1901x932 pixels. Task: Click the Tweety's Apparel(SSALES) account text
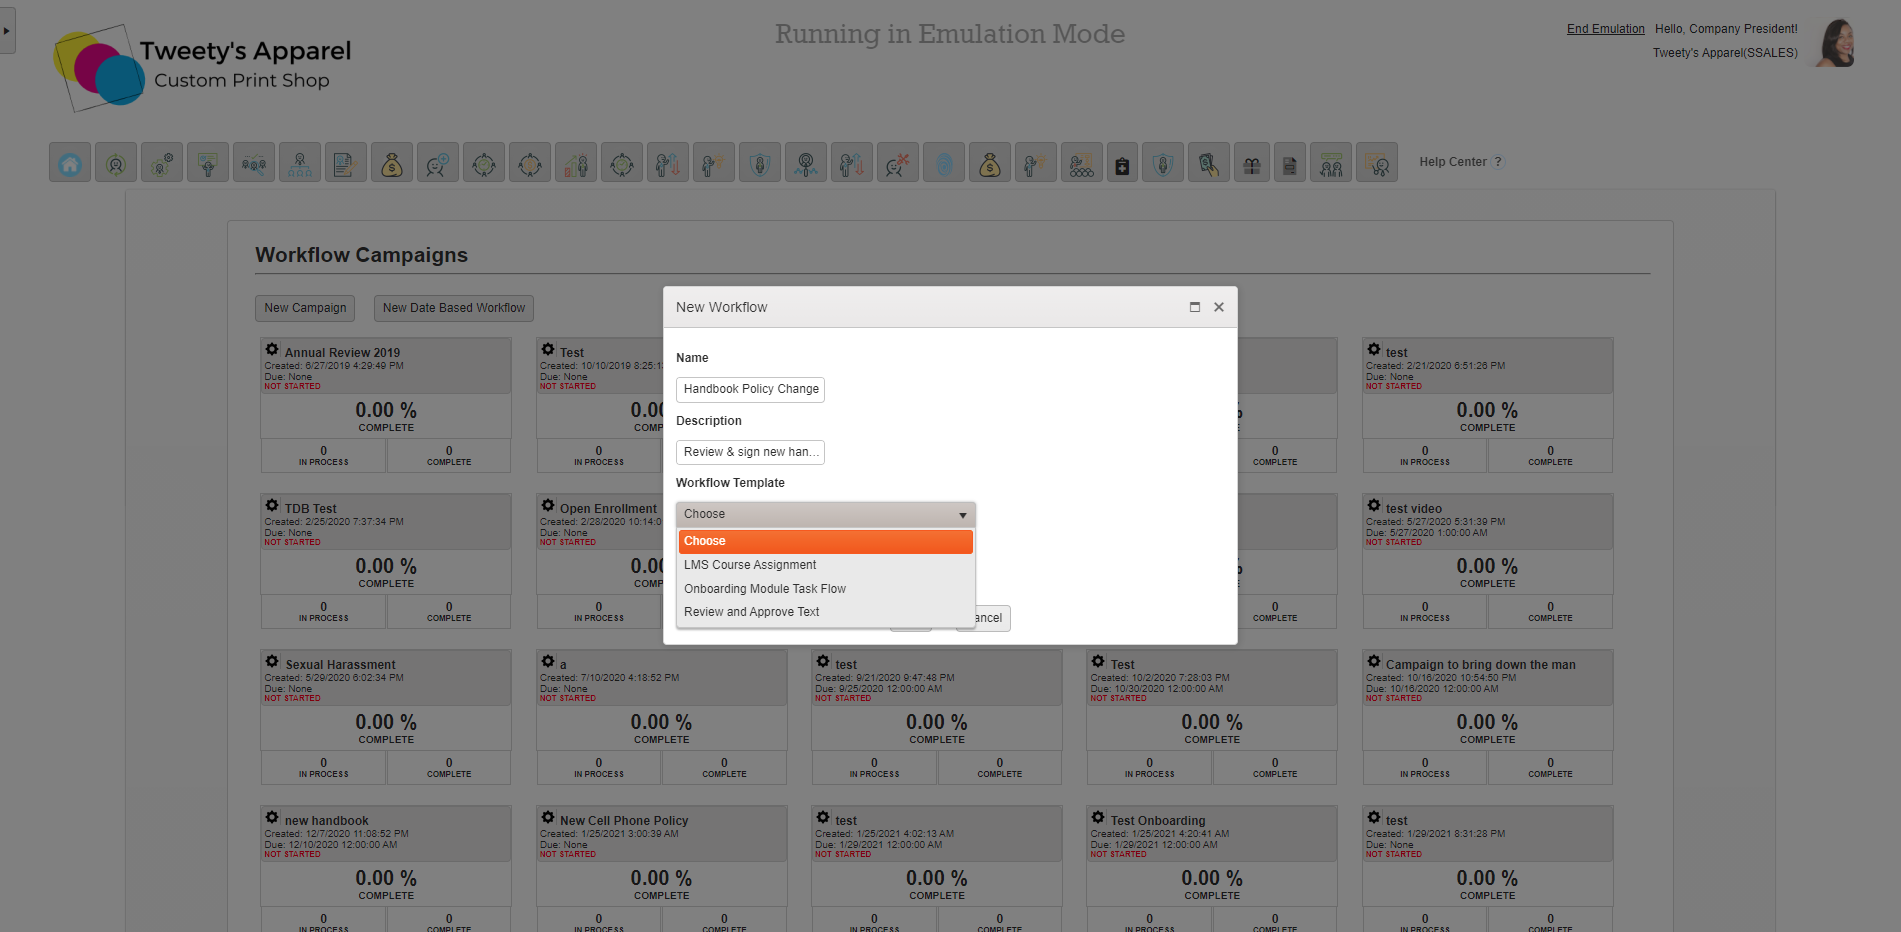point(1725,53)
